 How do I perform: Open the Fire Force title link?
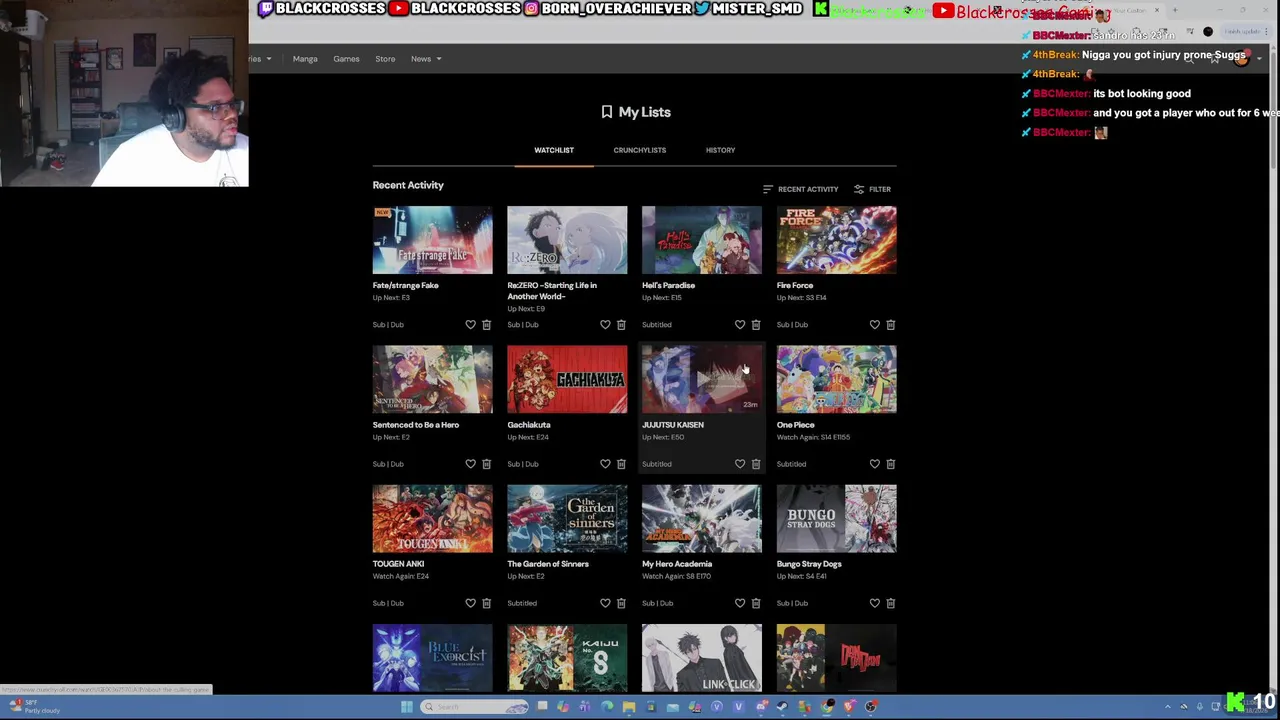[x=795, y=285]
